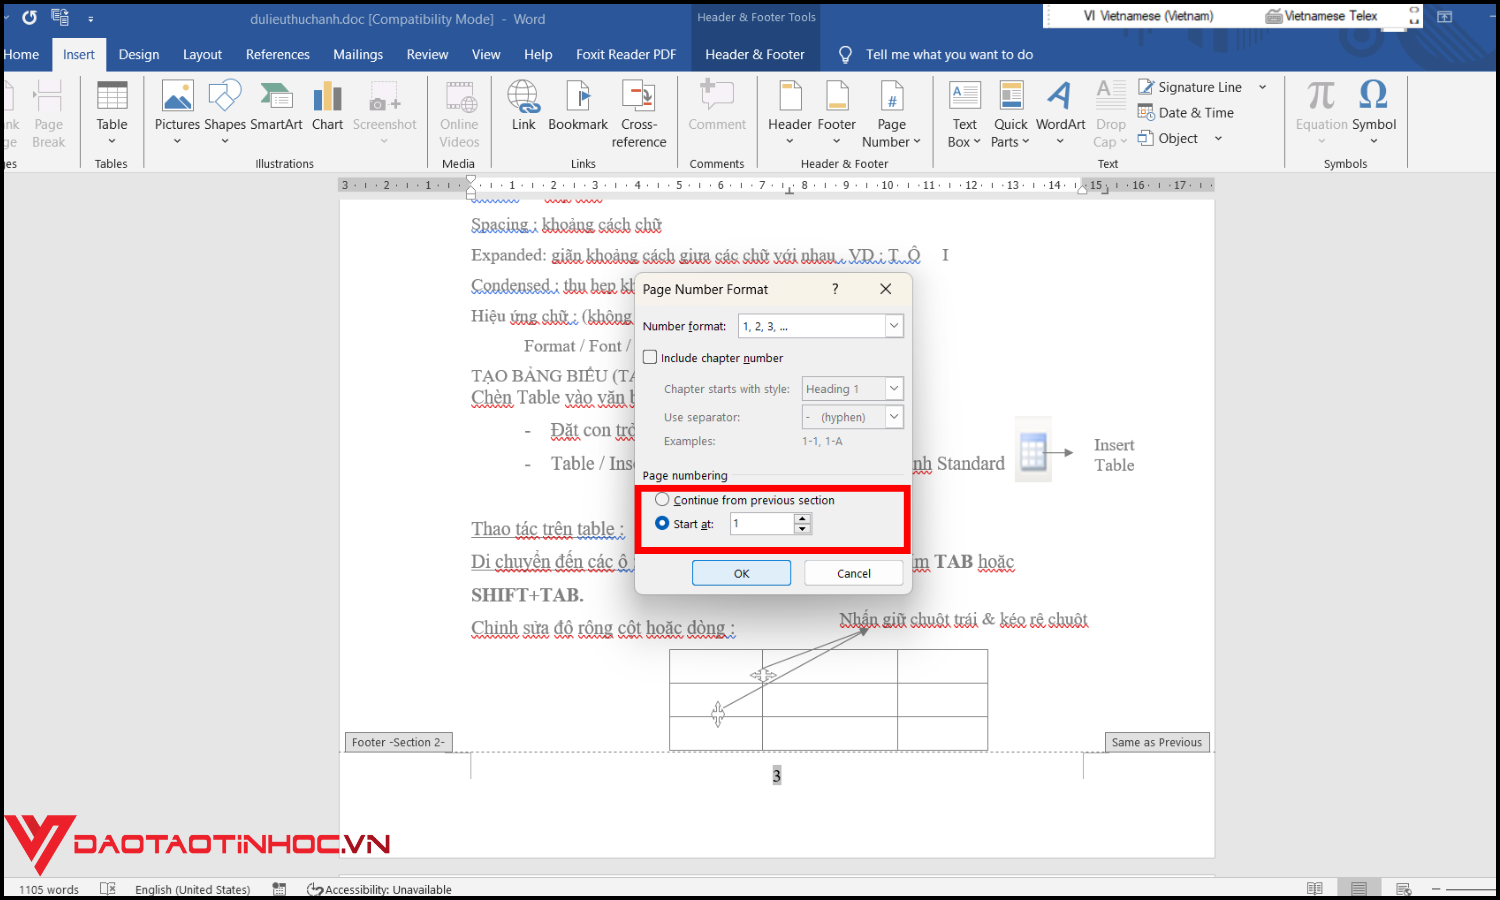Confirm with the OK button
Image resolution: width=1500 pixels, height=900 pixels.
point(741,573)
